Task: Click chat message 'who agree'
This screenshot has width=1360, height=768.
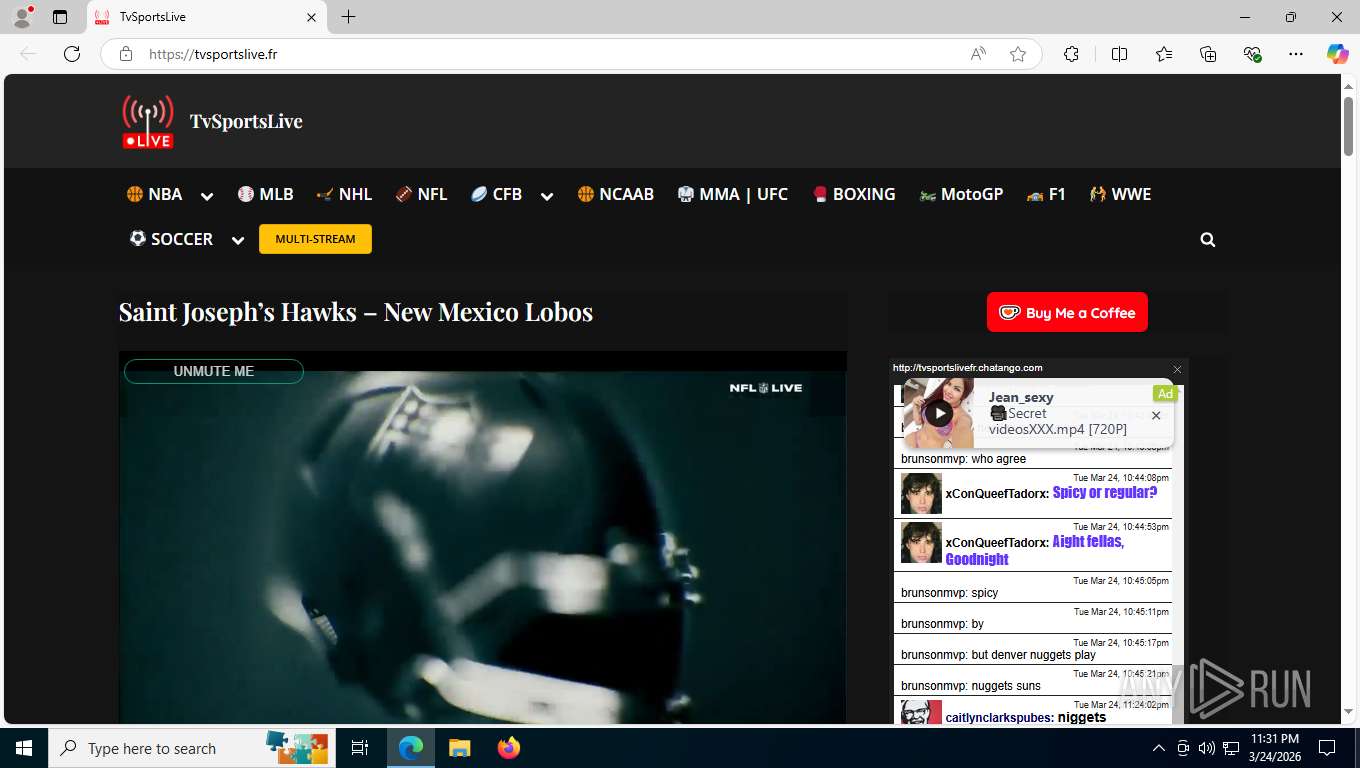Action: 998,459
